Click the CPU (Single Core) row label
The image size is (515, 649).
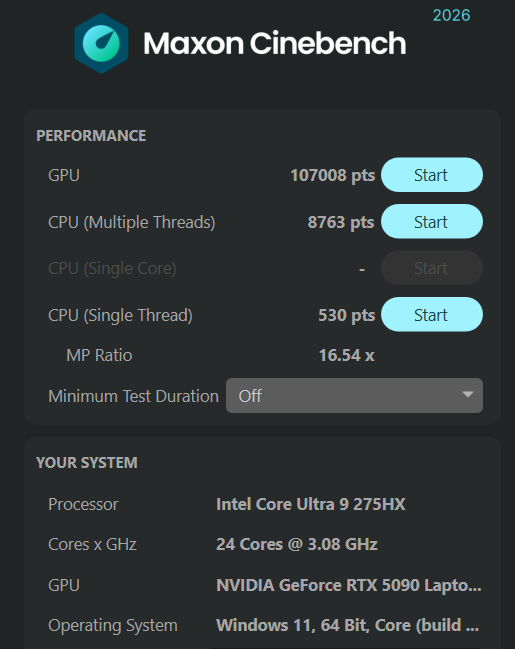[x=112, y=268]
